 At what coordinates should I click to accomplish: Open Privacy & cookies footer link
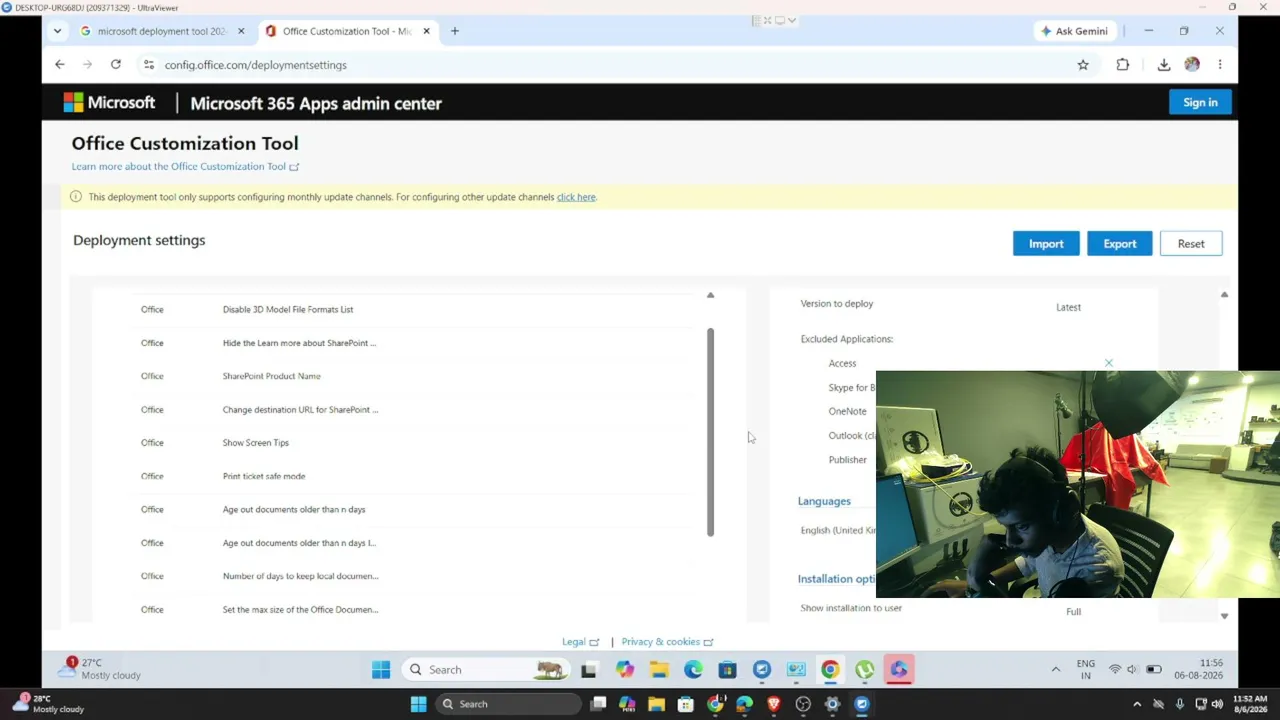click(667, 642)
